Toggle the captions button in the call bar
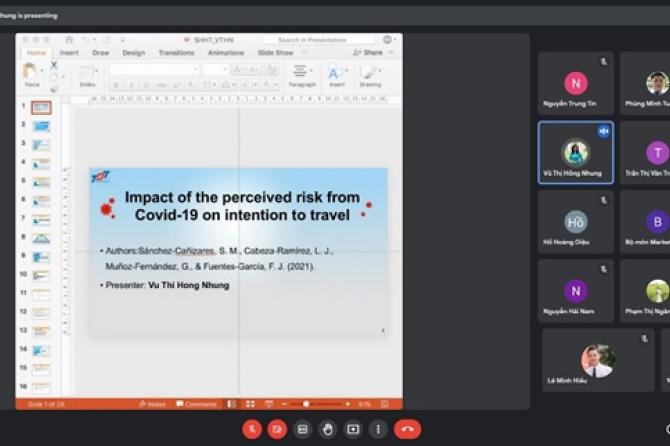670x446 pixels. [x=303, y=429]
